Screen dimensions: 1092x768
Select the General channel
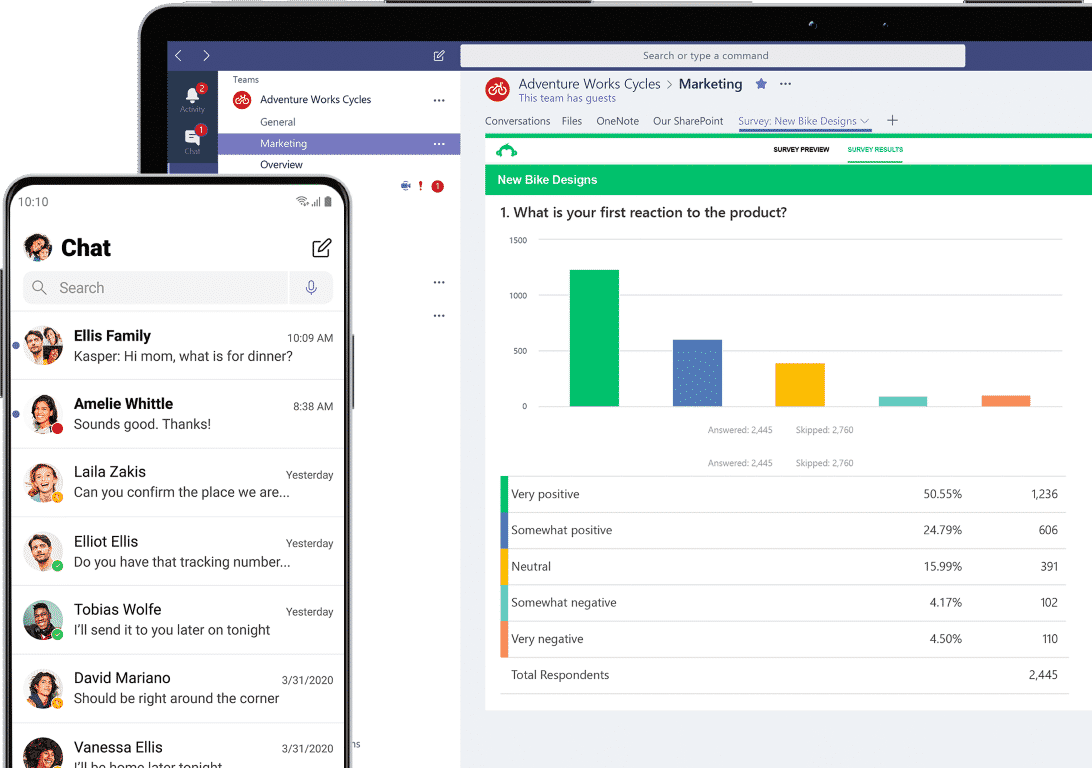click(x=278, y=122)
